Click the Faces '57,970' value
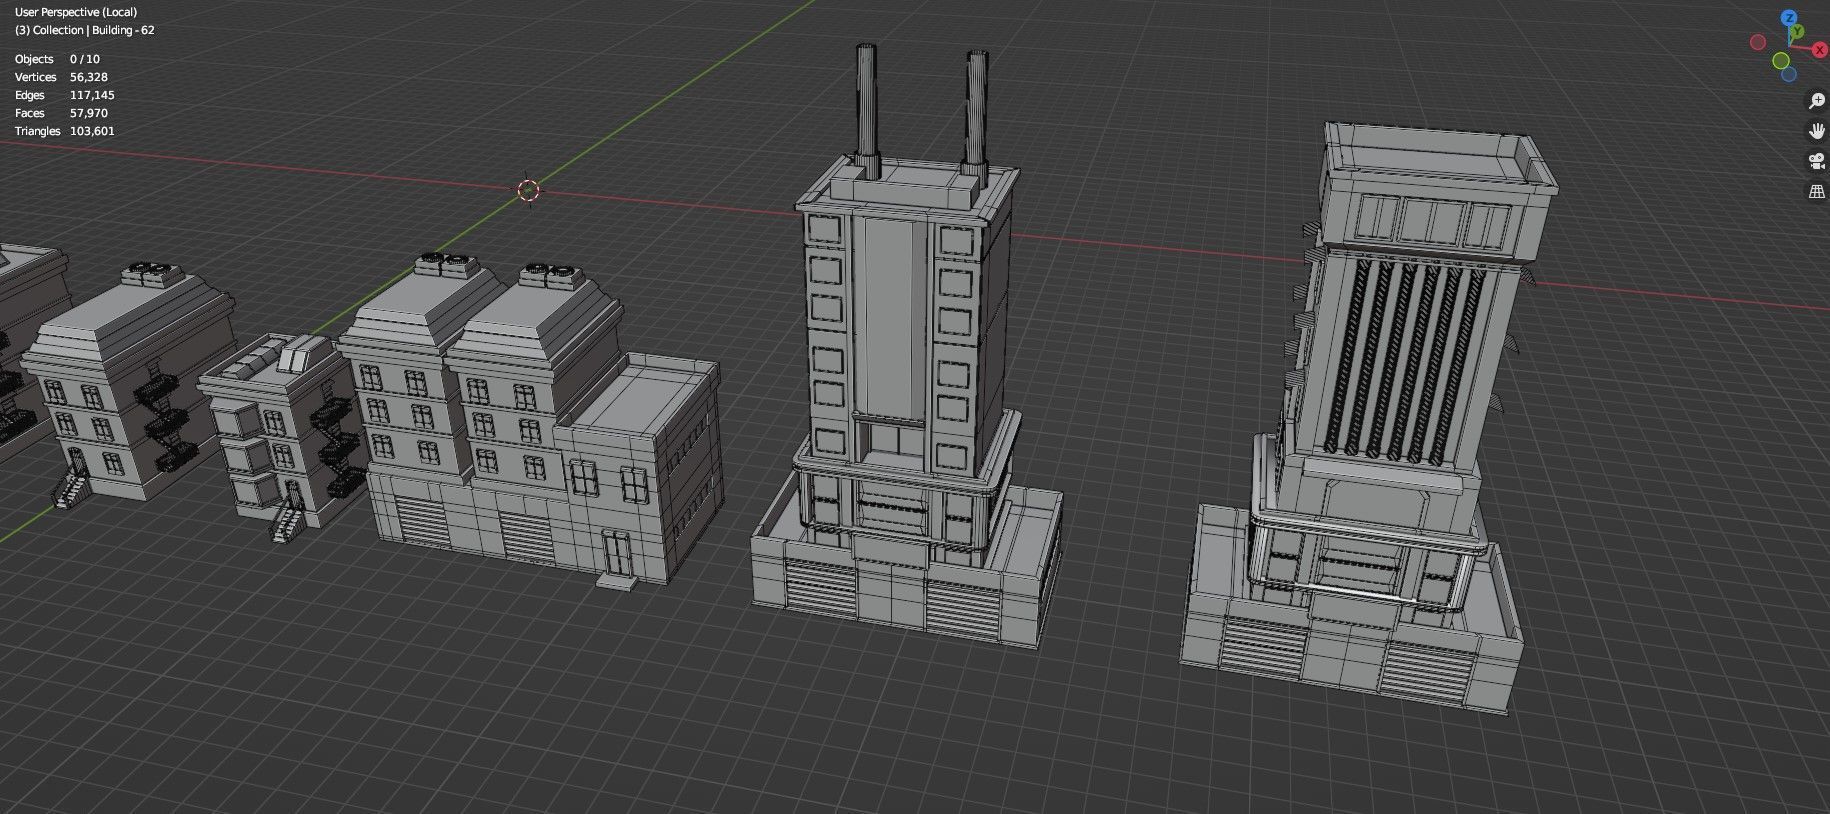This screenshot has width=1830, height=814. [89, 113]
